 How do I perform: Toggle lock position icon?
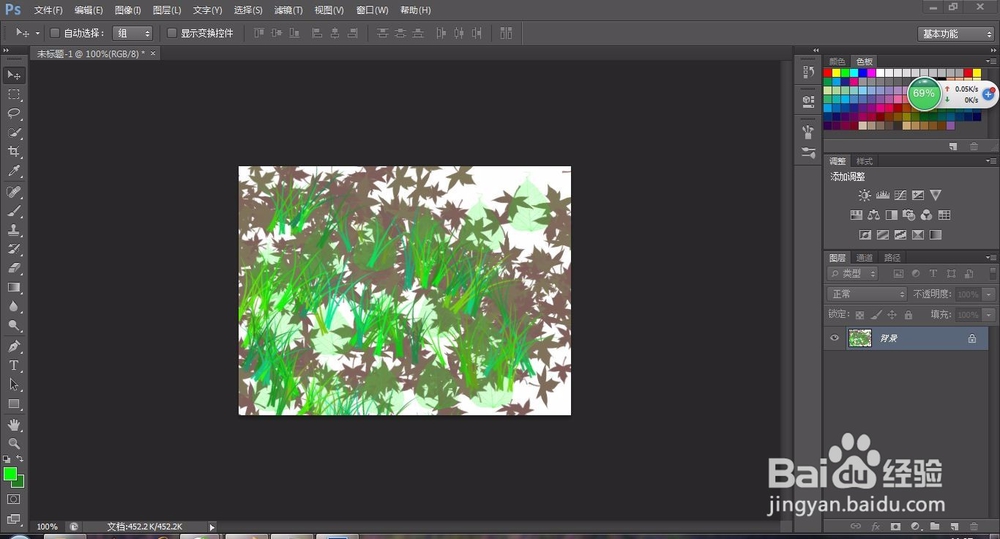point(892,314)
